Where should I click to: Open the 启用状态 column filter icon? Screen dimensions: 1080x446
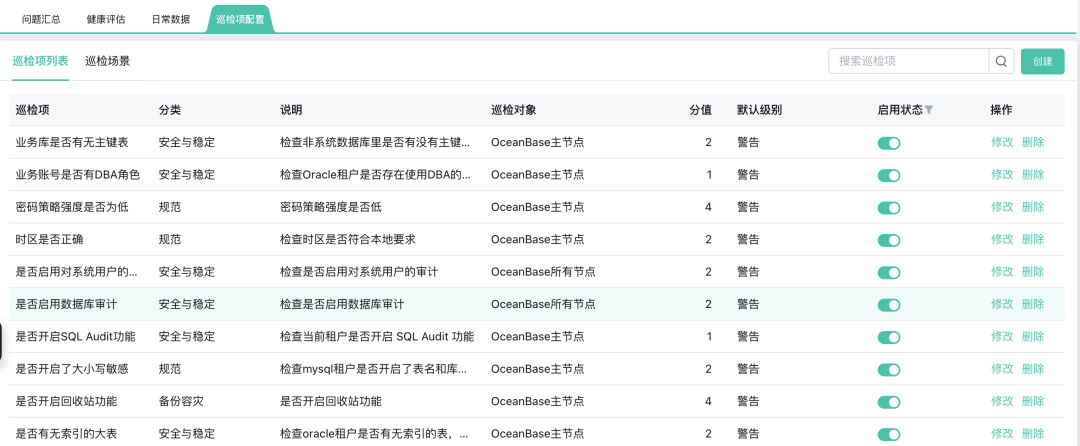928,110
